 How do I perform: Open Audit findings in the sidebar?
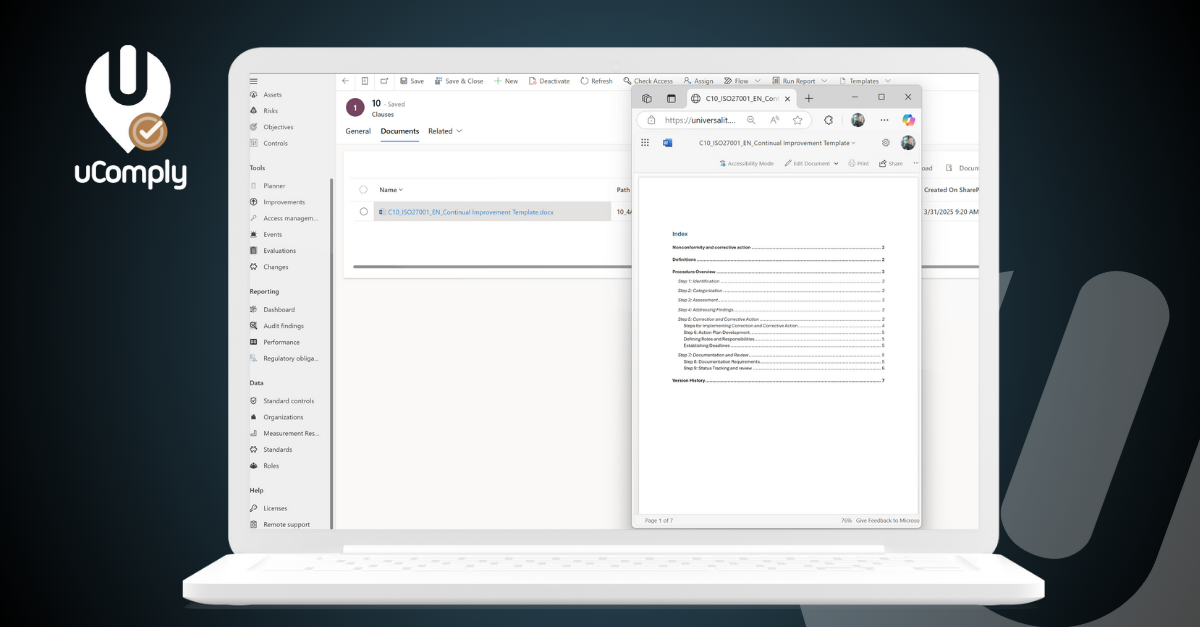point(283,326)
